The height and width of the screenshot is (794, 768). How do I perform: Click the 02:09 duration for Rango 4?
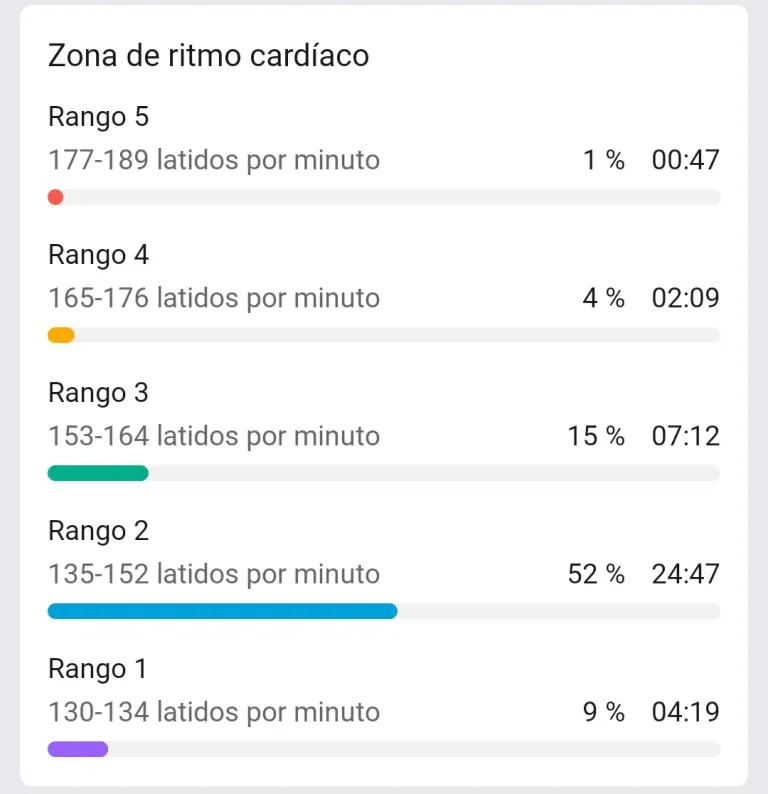[x=685, y=298]
